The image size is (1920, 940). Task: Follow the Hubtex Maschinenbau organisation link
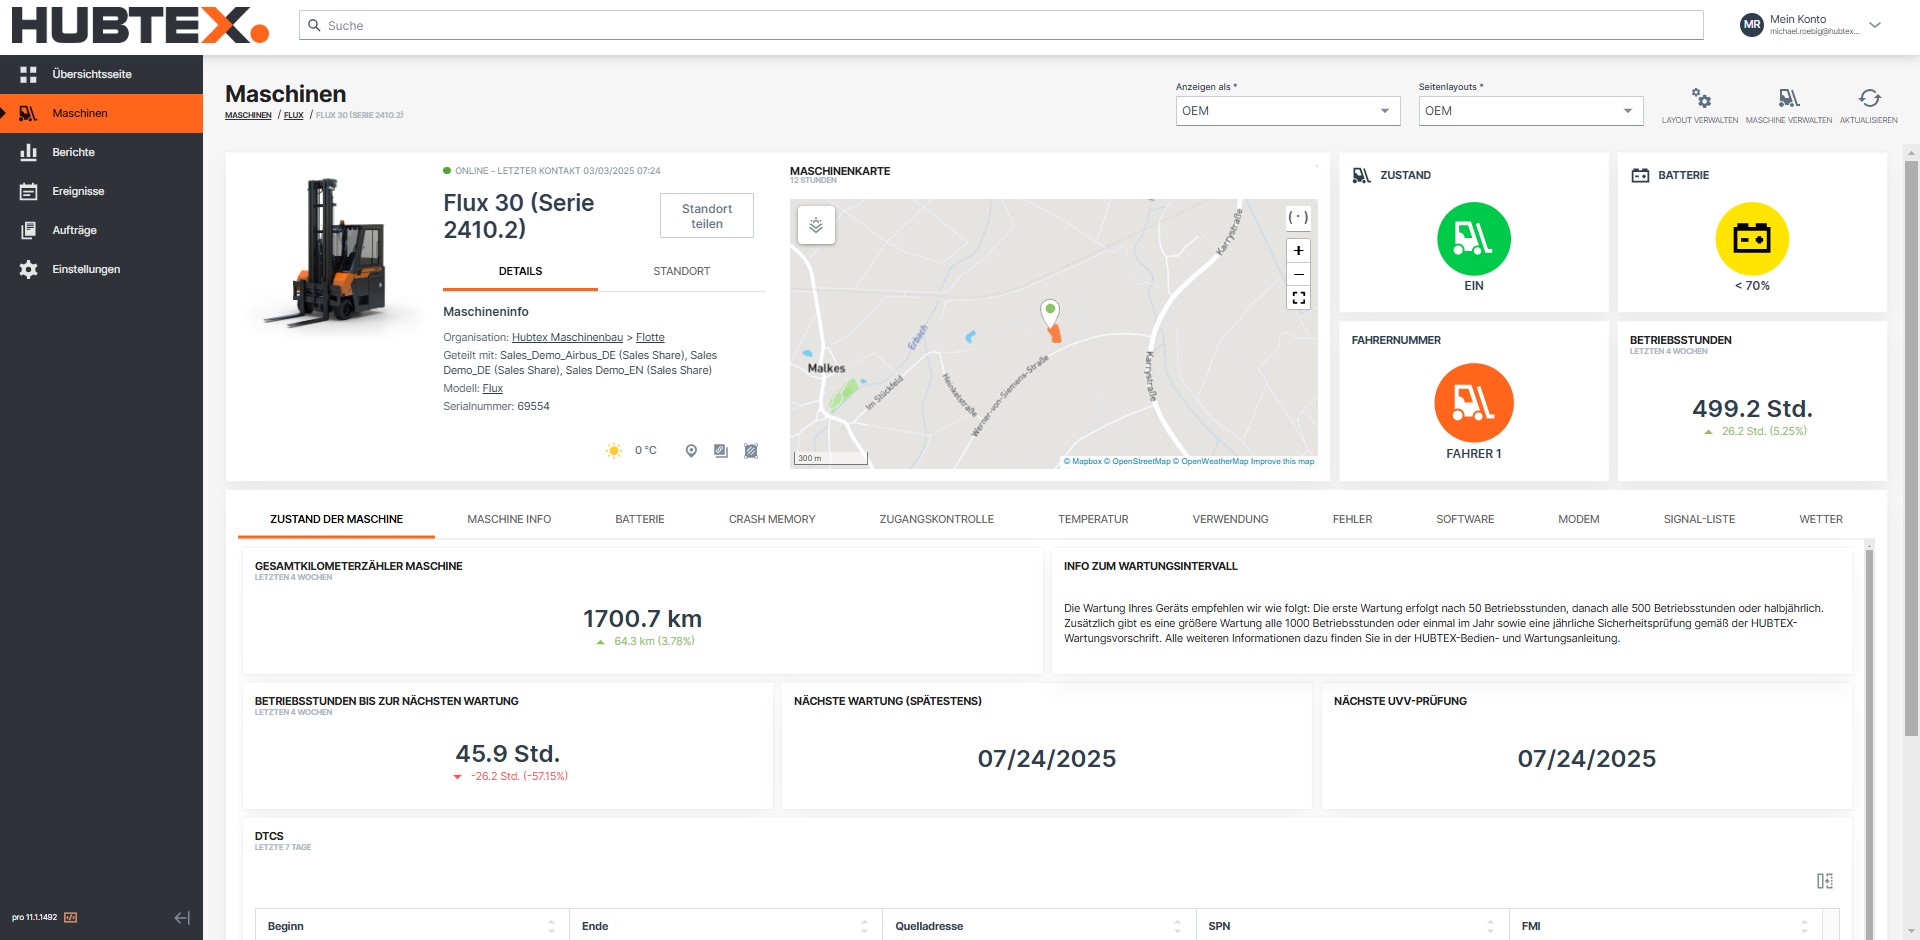(567, 338)
